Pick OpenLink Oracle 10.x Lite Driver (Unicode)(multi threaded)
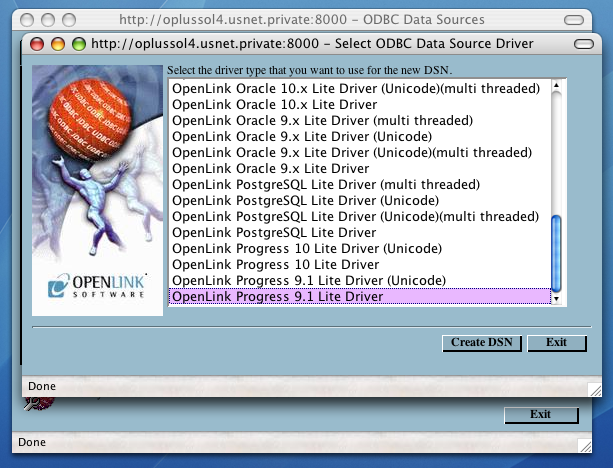This screenshot has width=613, height=468. pos(355,88)
